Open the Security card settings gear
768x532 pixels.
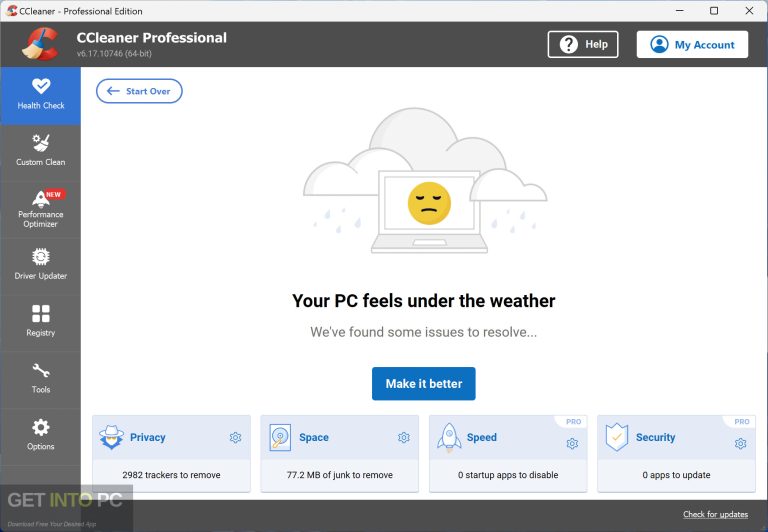coord(741,443)
